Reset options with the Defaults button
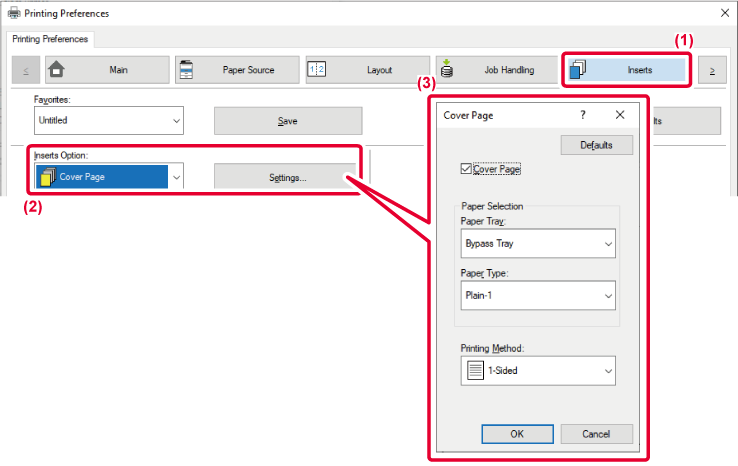This screenshot has width=738, height=466. click(597, 145)
